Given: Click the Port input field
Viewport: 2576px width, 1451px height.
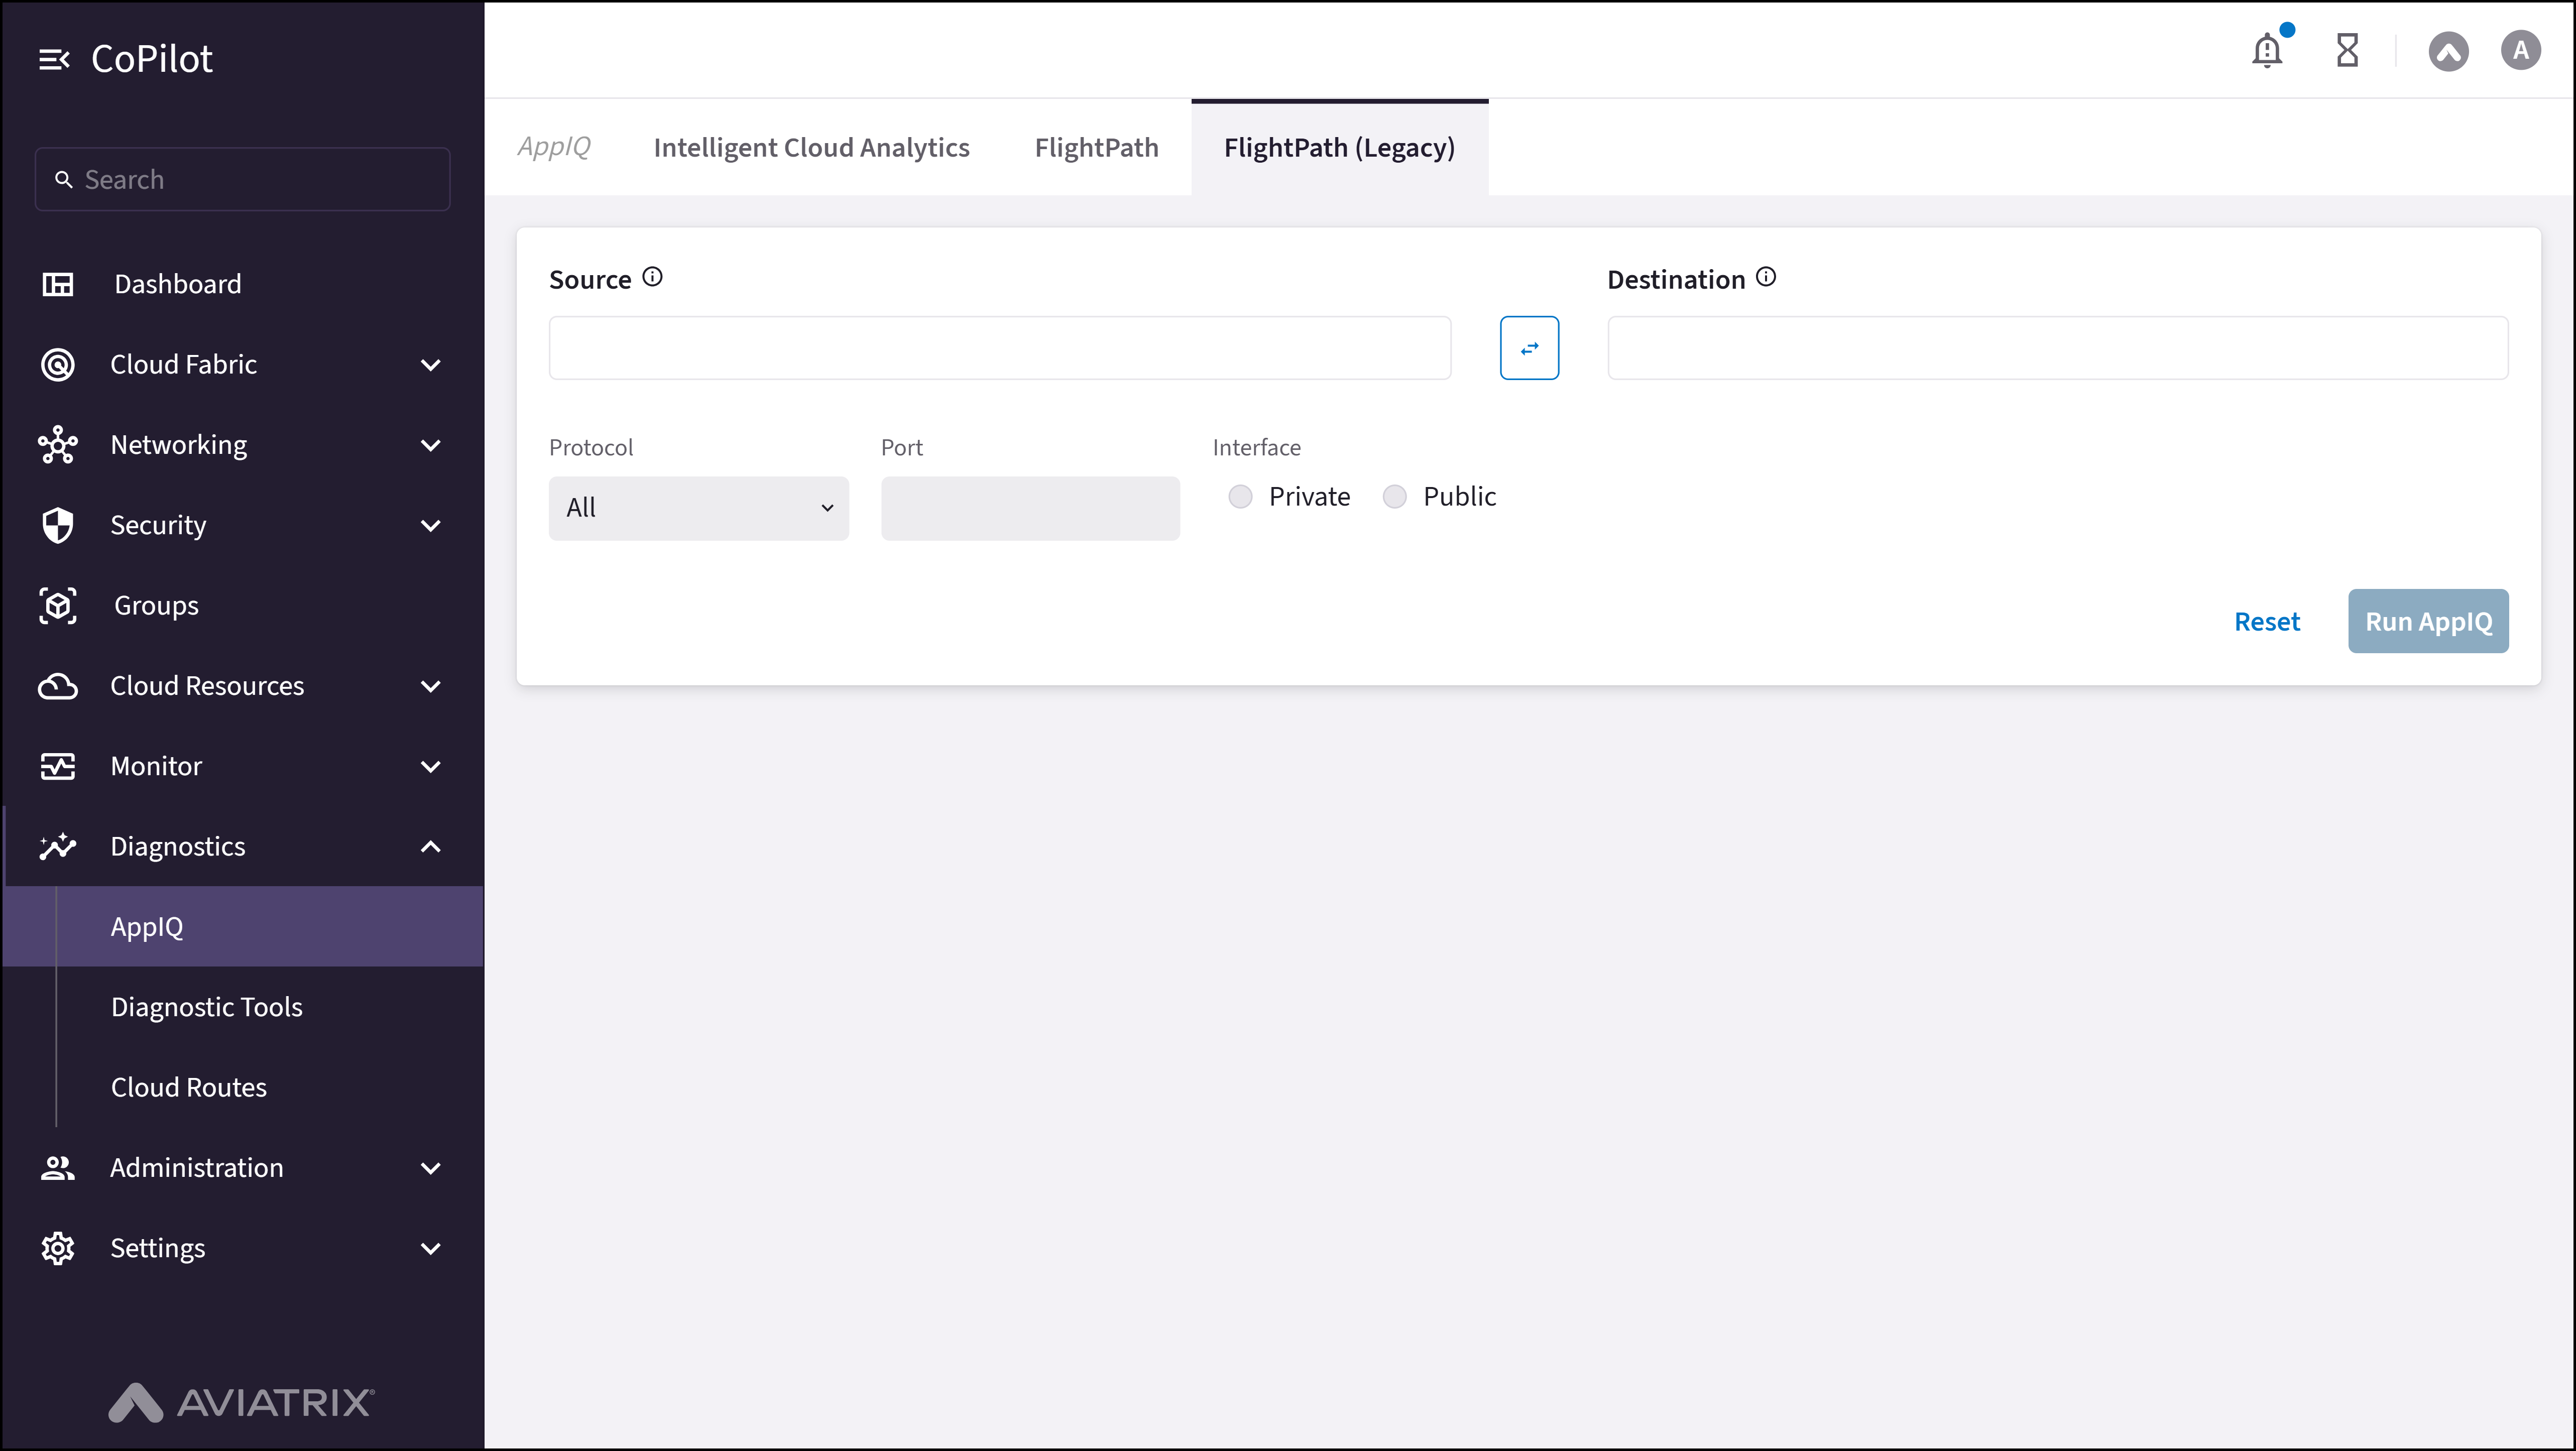Looking at the screenshot, I should coord(1030,508).
